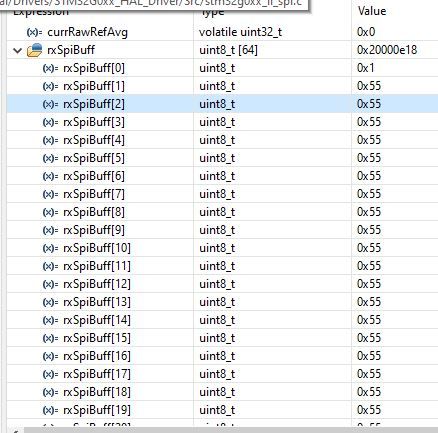438x433 pixels.
Task: Click type volatile uint32_t cell
Action: pyautogui.click(x=240, y=32)
